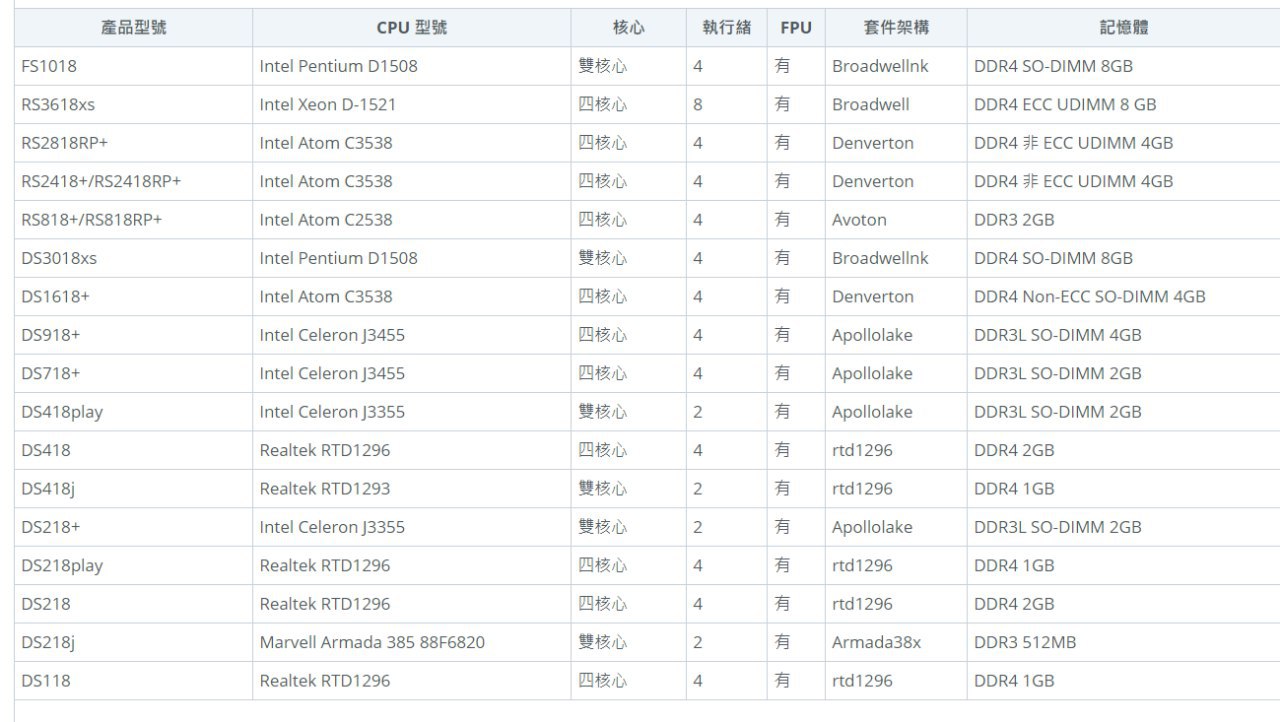1280x722 pixels.
Task: Click the CPU 型號 column header
Action: (x=411, y=28)
